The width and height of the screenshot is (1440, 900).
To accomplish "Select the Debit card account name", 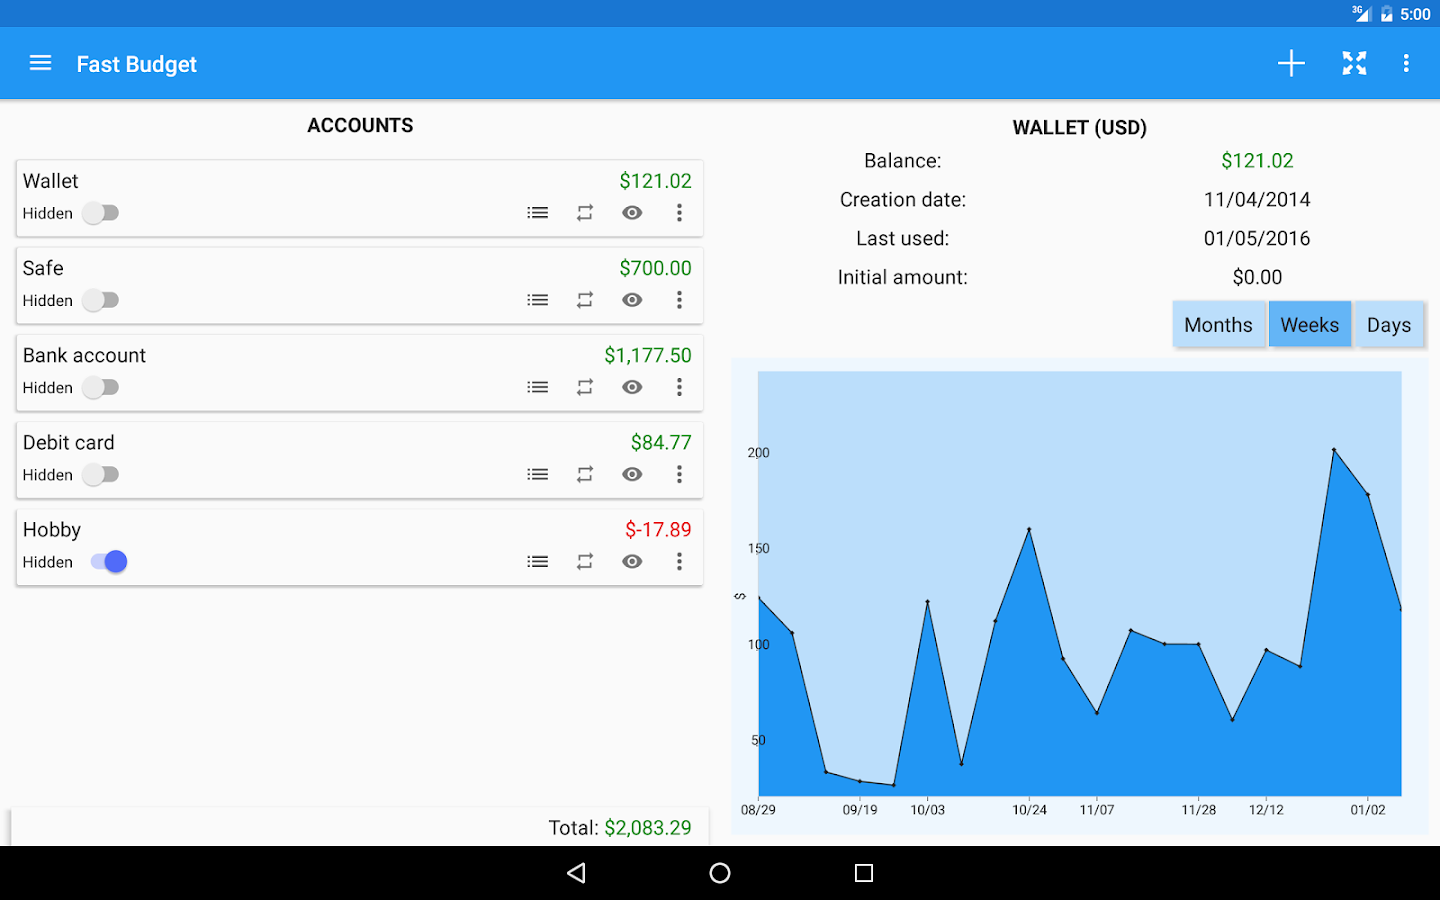I will (x=69, y=442).
